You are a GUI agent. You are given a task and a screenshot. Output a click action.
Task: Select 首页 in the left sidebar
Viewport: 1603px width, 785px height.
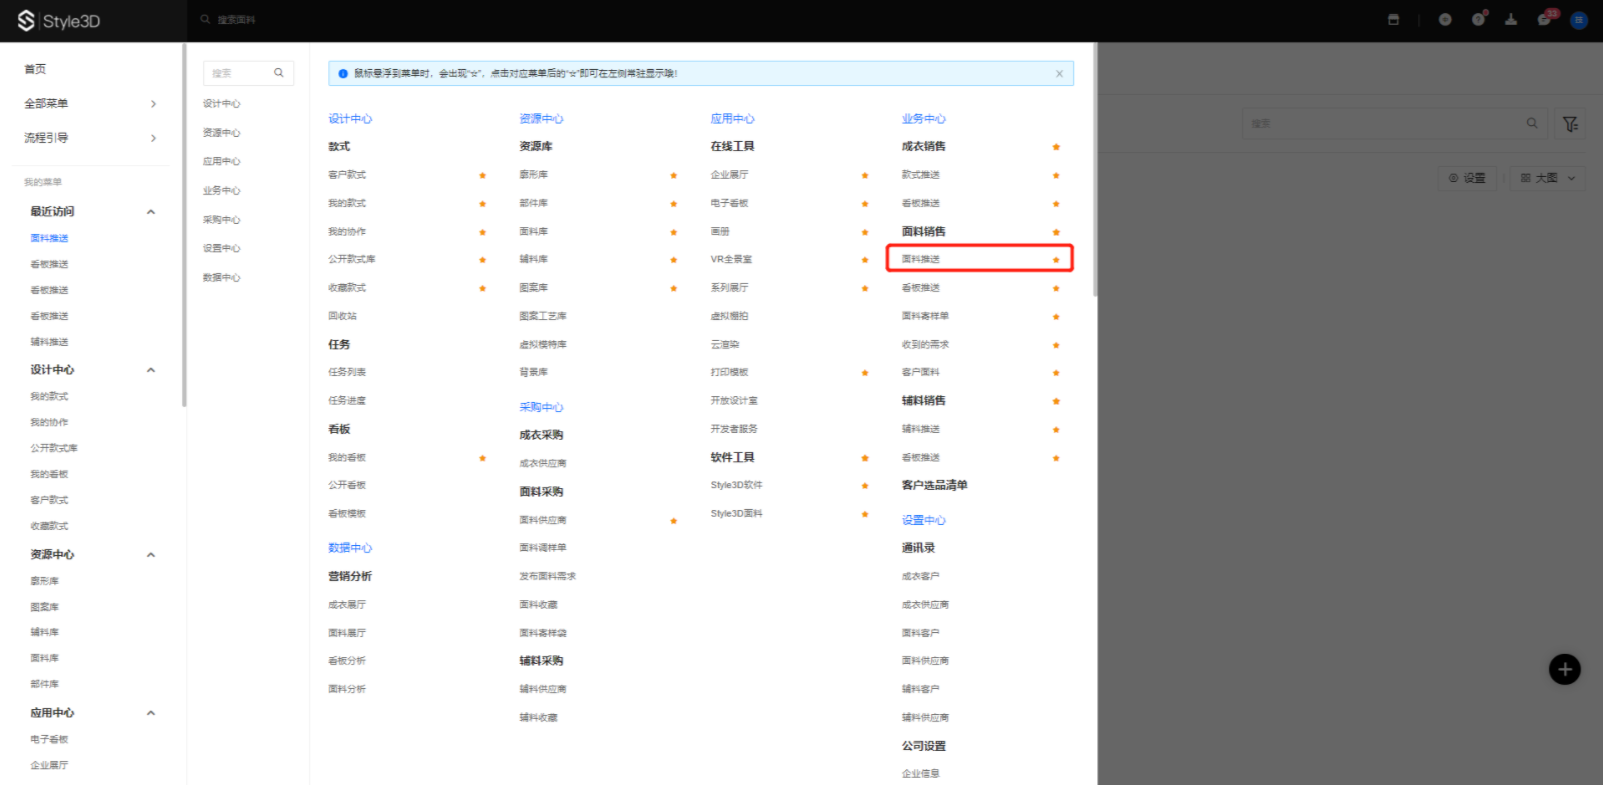tap(36, 69)
